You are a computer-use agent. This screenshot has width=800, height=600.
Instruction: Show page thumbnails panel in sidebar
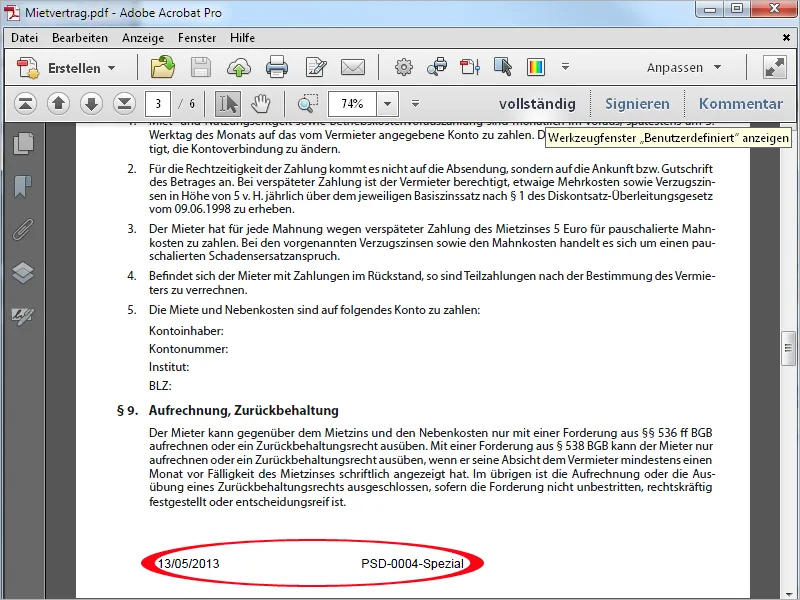click(23, 144)
